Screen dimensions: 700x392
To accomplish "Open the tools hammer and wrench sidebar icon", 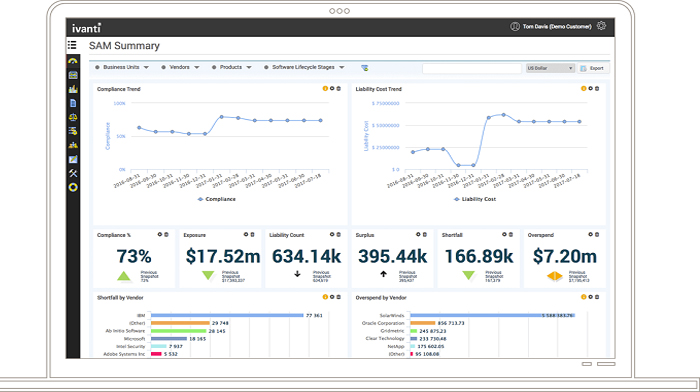I will point(73,173).
